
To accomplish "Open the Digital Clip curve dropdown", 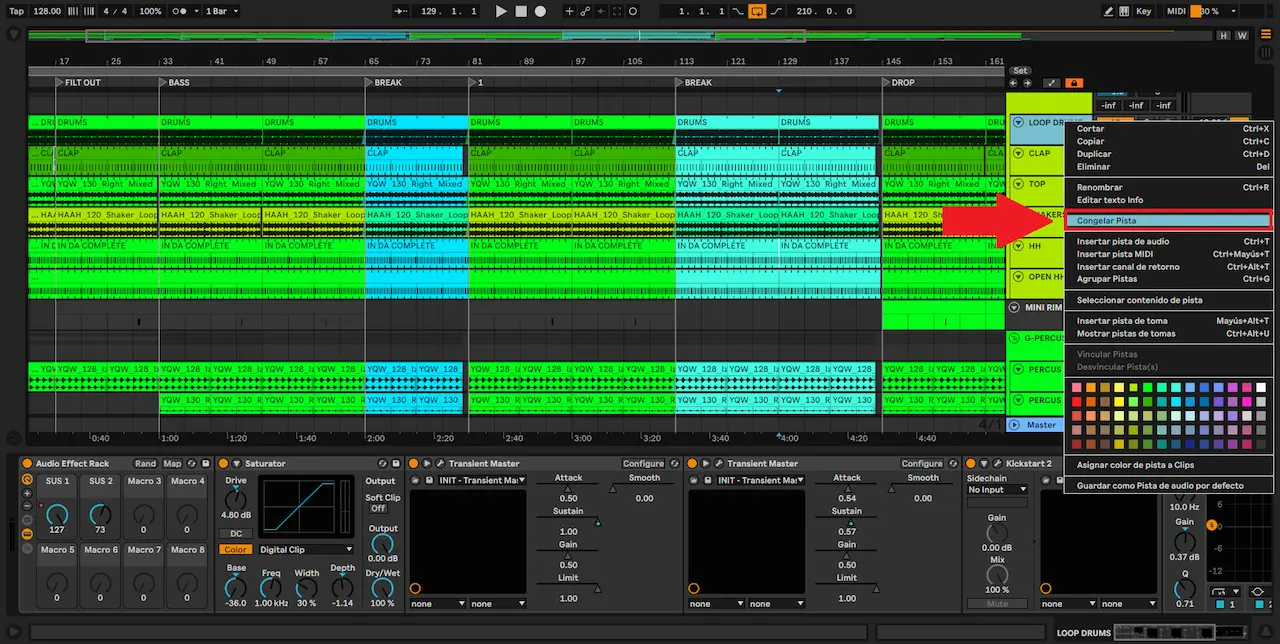I will [306, 549].
